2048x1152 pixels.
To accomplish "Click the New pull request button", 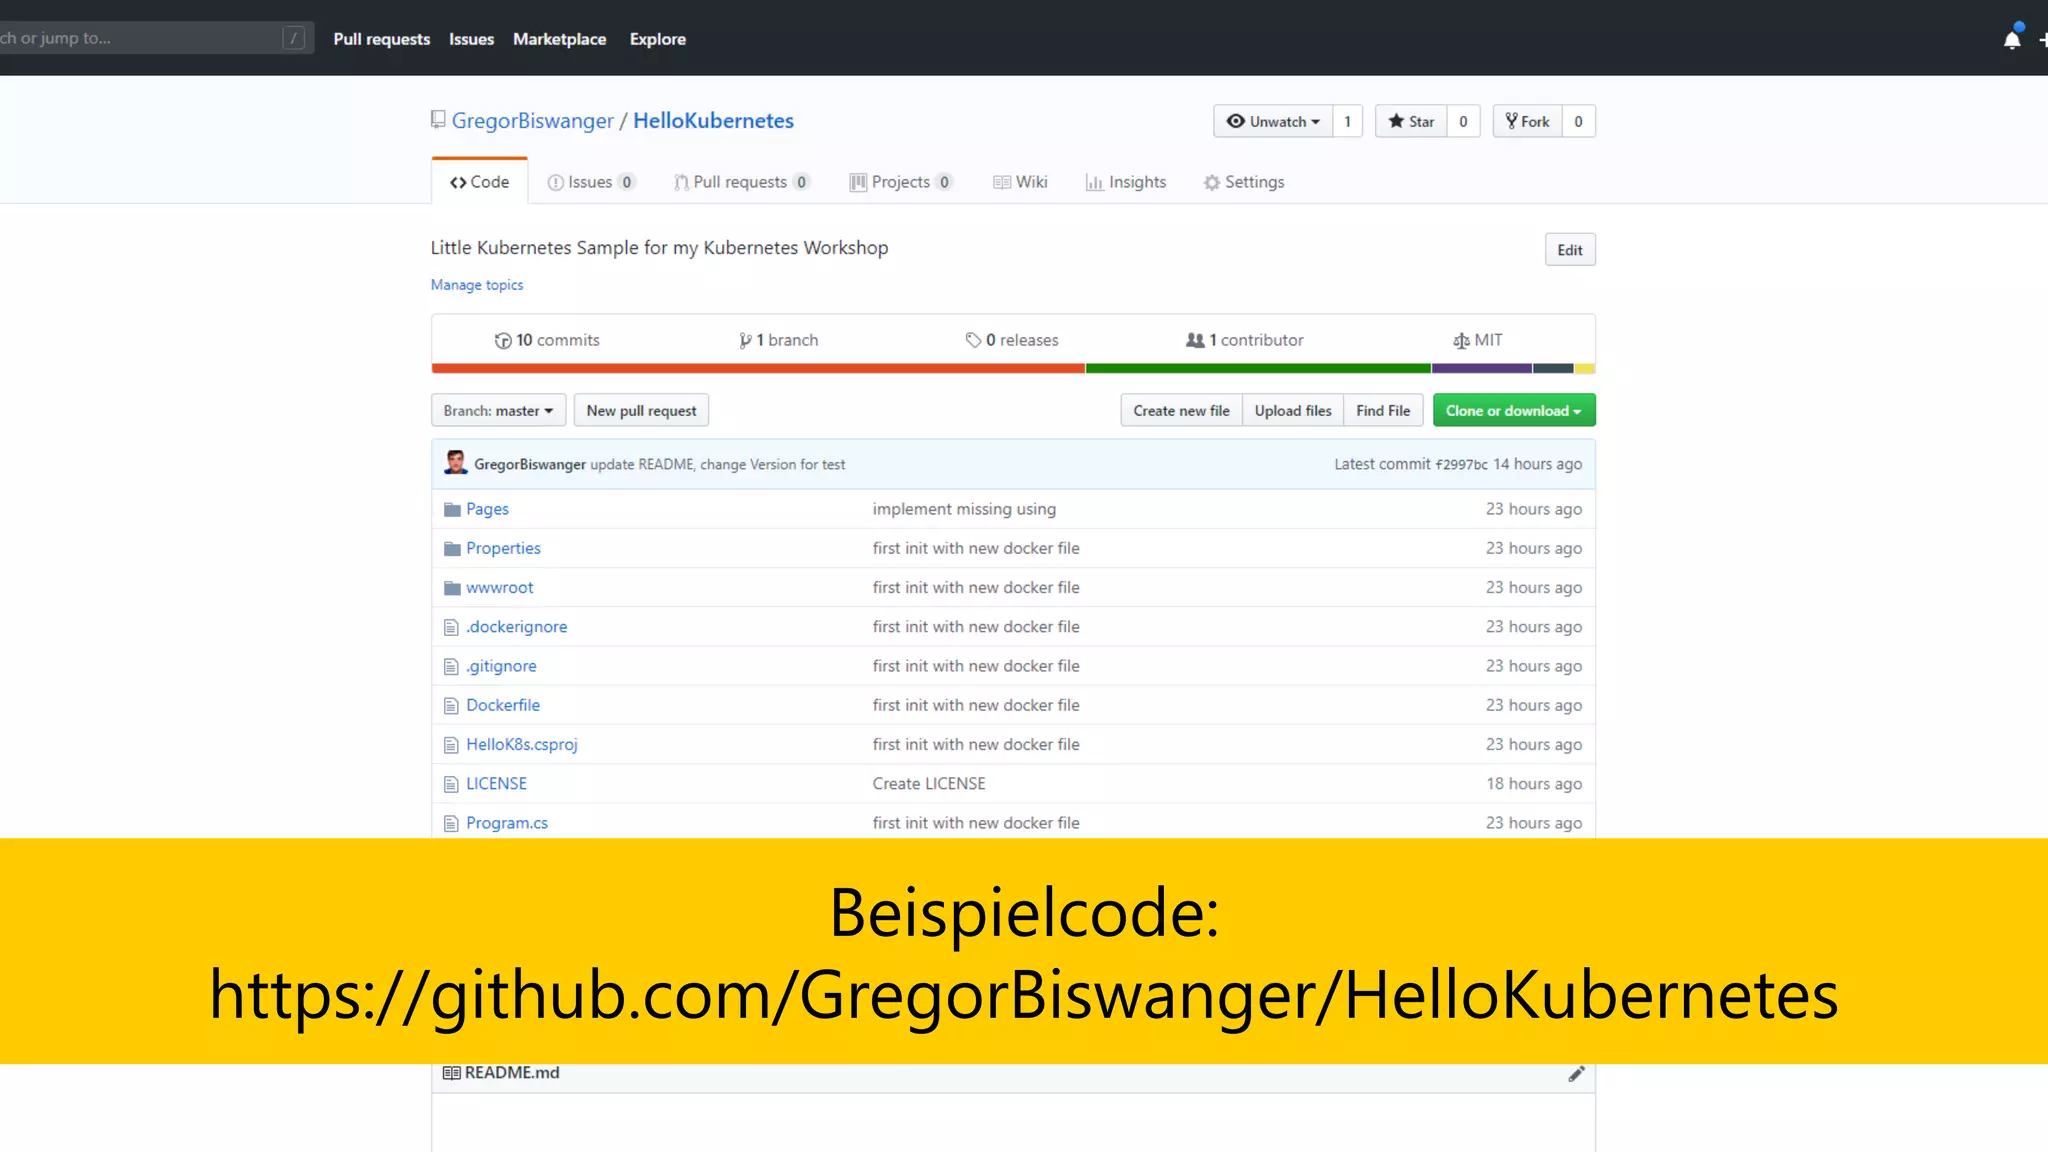I will click(x=641, y=410).
